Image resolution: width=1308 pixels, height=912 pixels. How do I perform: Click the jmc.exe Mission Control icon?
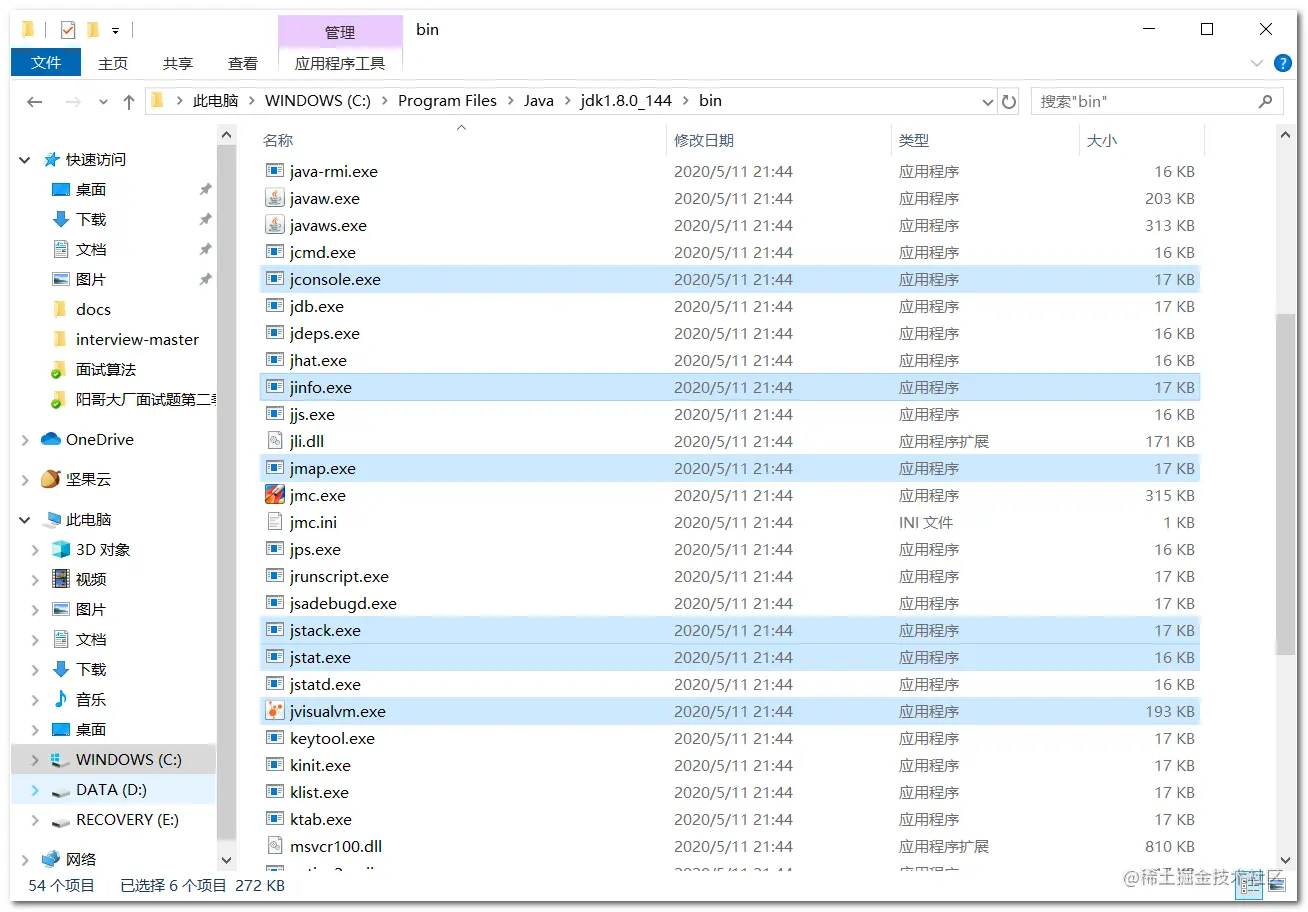(275, 496)
